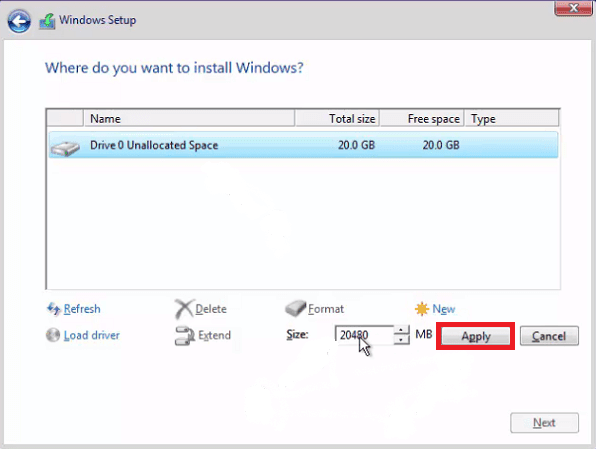Sort by the Total size column header
This screenshot has width=596, height=449.
[337, 119]
